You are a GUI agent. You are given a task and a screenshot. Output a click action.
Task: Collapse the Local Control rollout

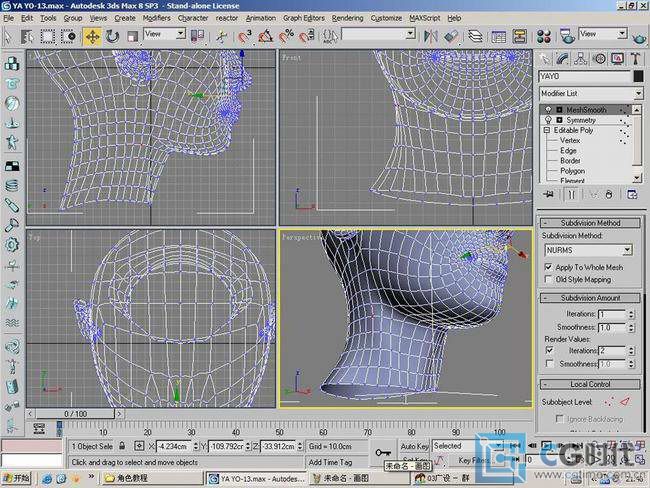590,384
